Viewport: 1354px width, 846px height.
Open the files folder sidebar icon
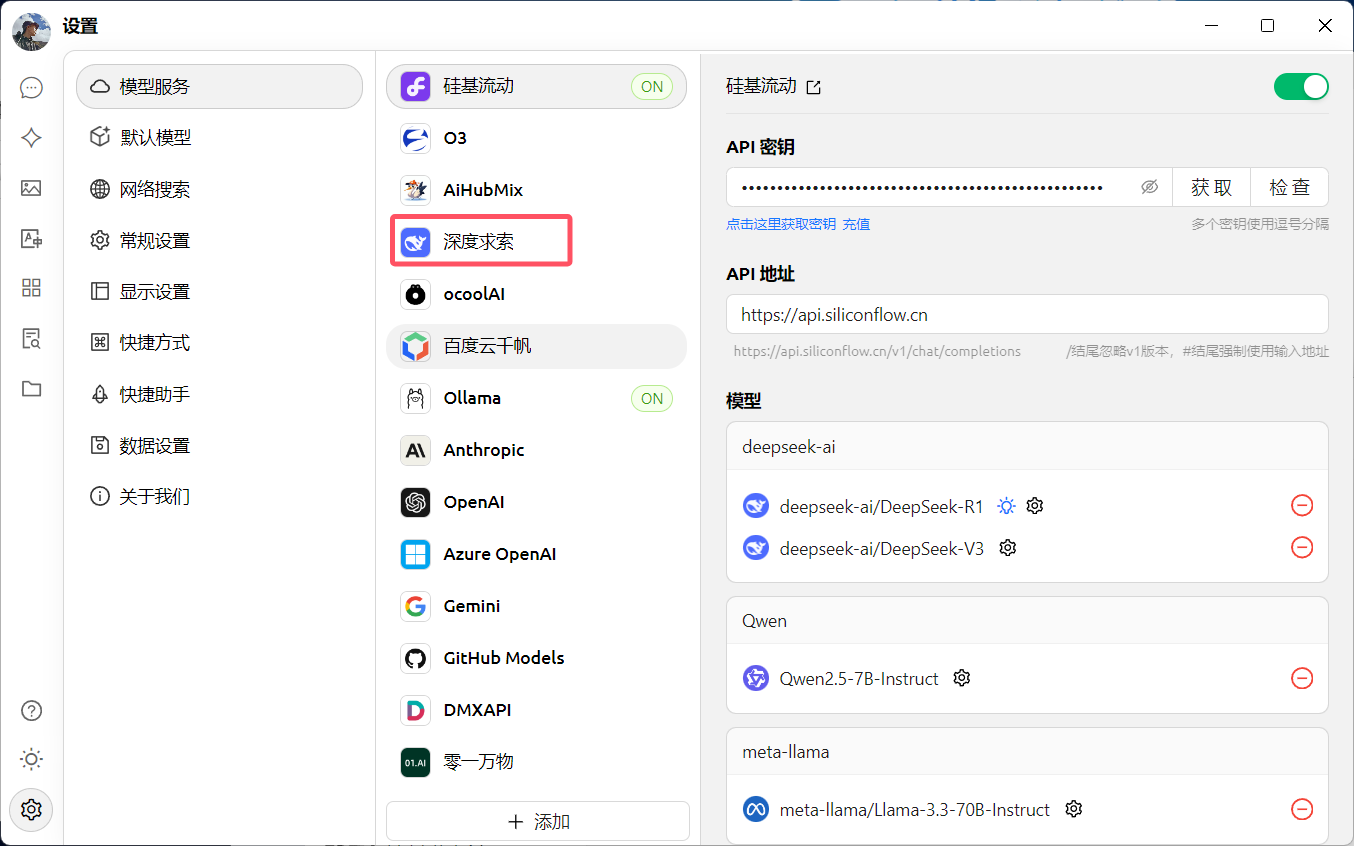coord(31,389)
